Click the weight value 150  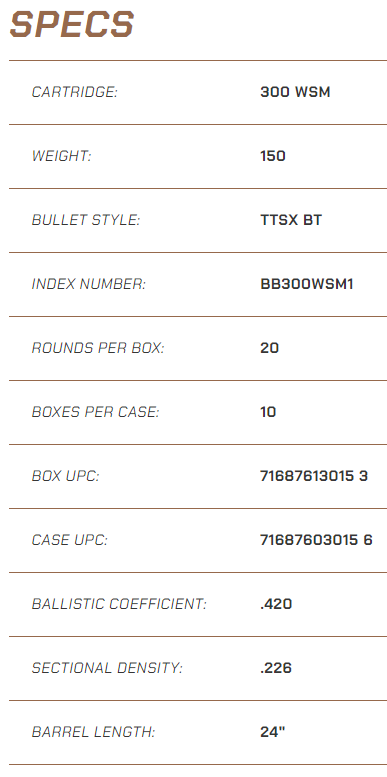tap(273, 156)
